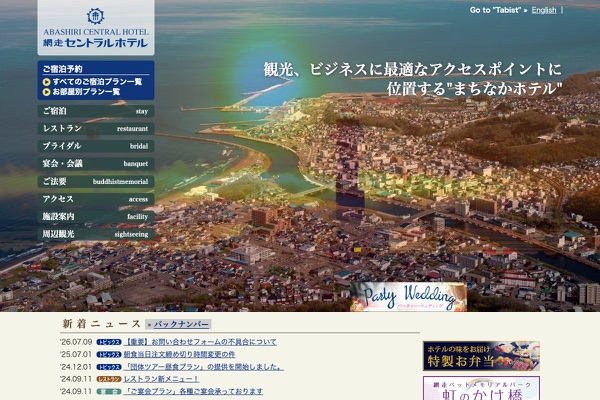Click the green 宴会 tag

pyautogui.click(x=109, y=392)
